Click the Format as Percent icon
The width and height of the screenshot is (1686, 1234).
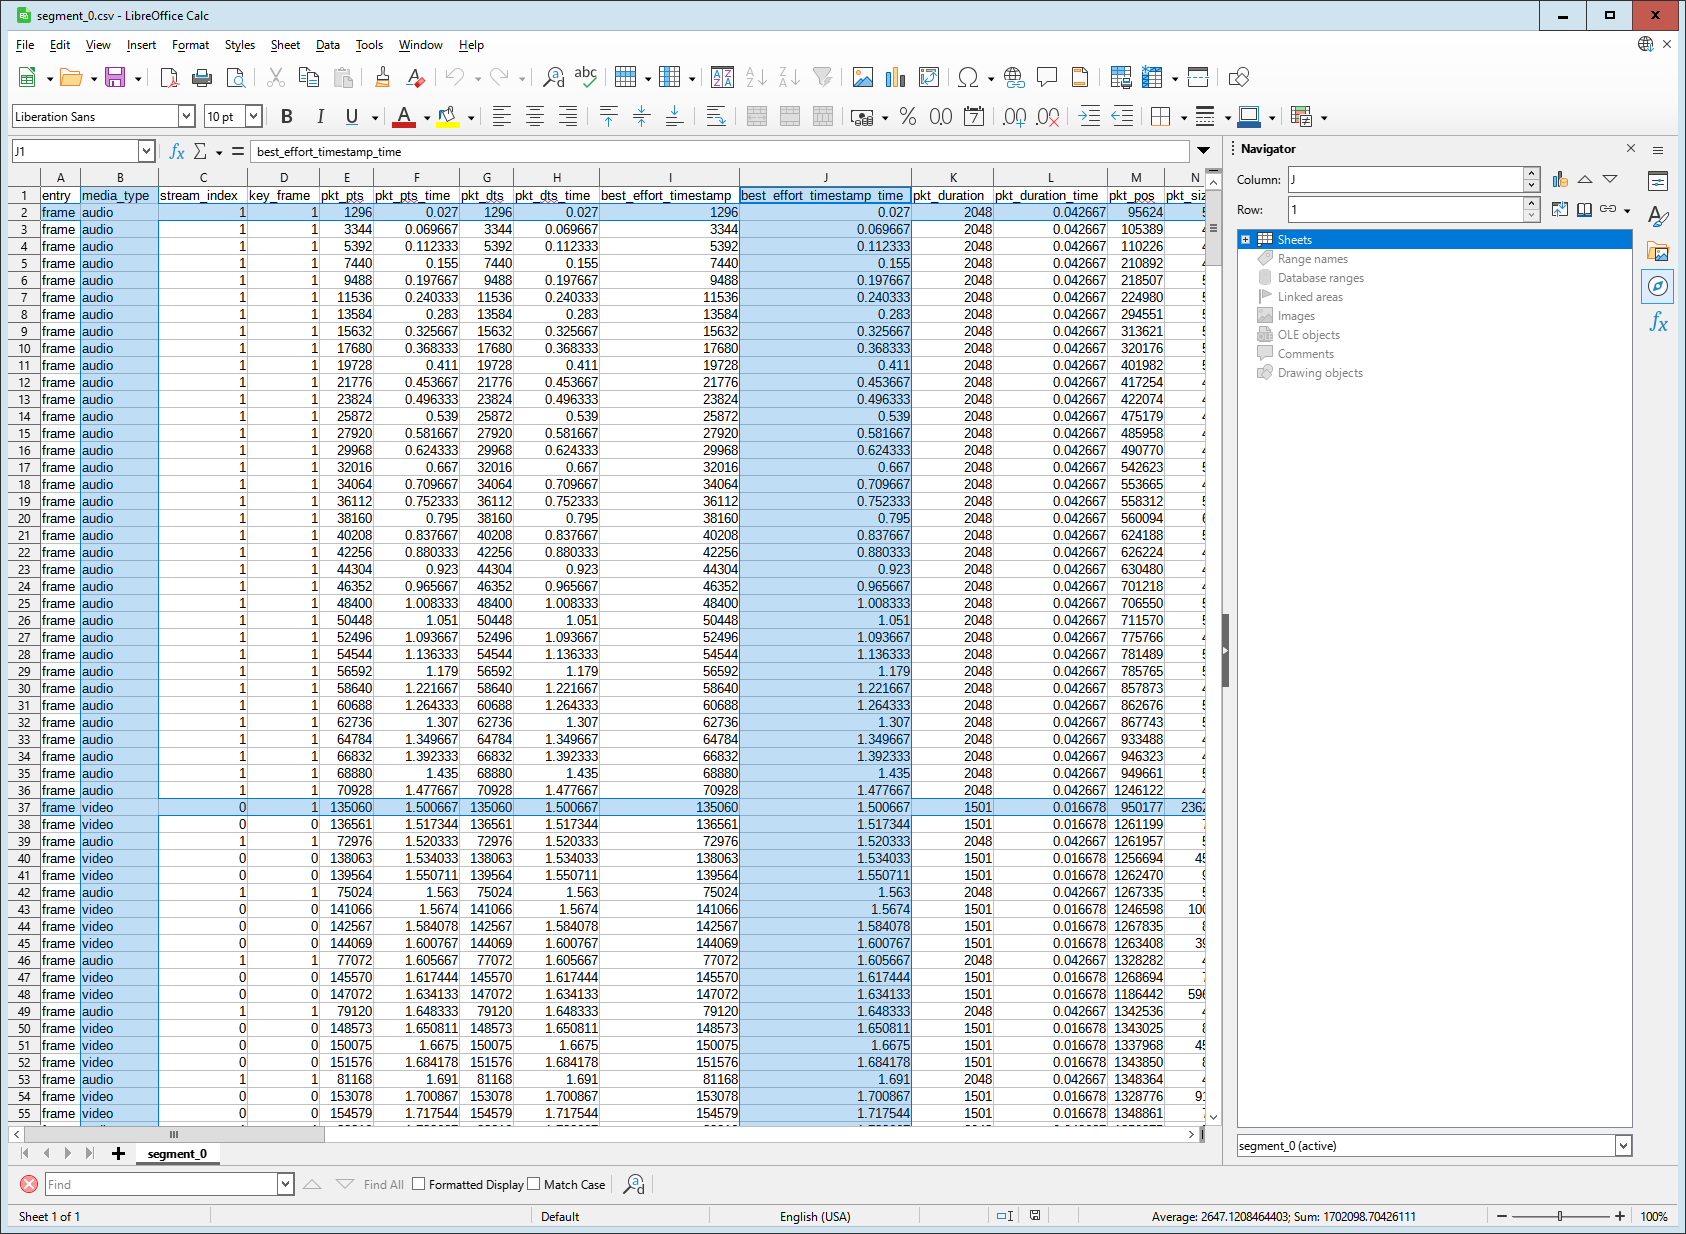click(907, 117)
